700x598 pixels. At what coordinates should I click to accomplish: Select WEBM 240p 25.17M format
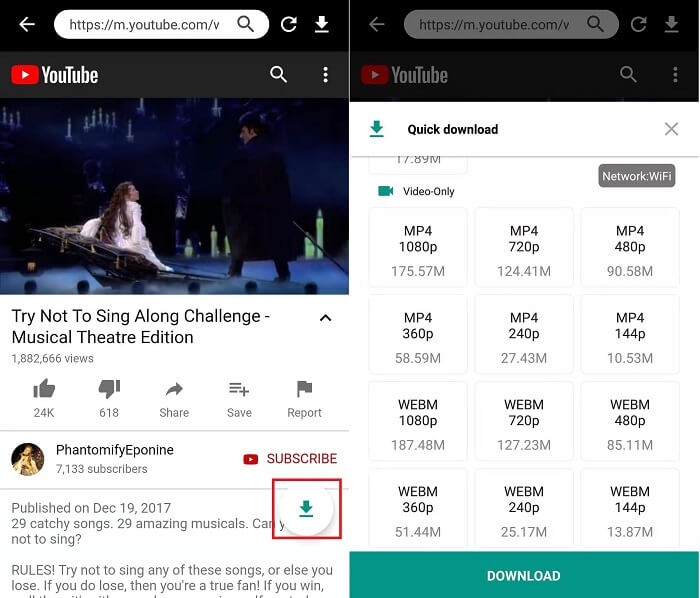(524, 508)
